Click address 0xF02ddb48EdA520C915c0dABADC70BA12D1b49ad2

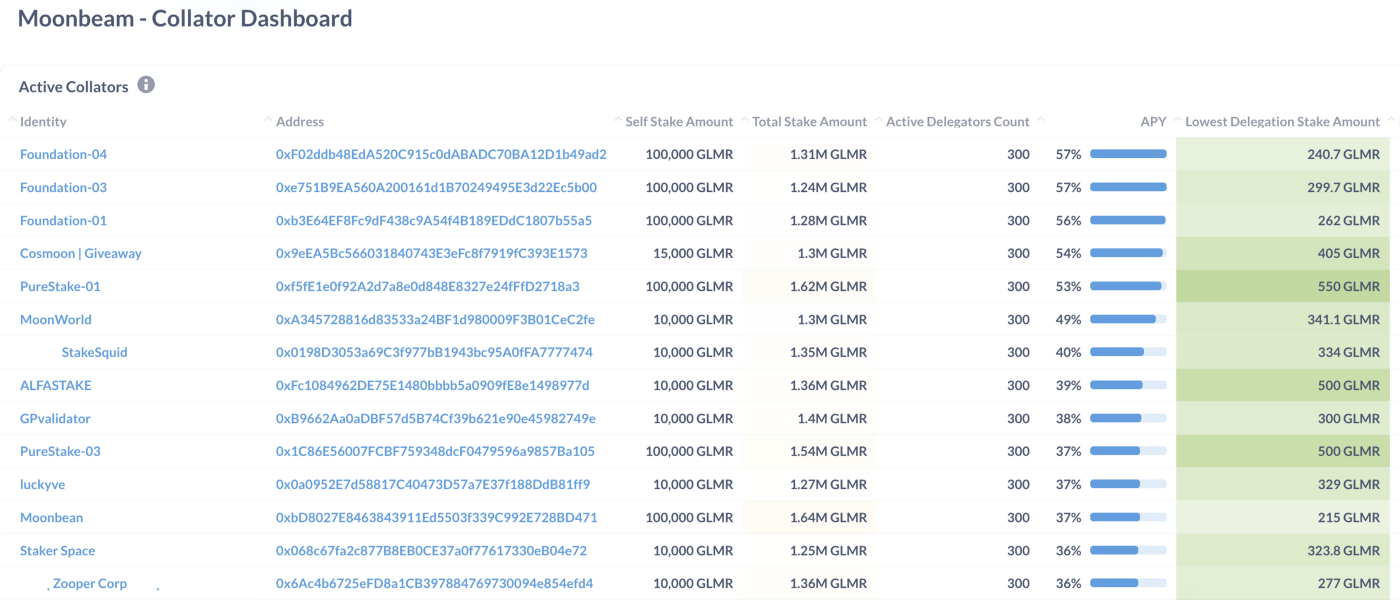(441, 154)
